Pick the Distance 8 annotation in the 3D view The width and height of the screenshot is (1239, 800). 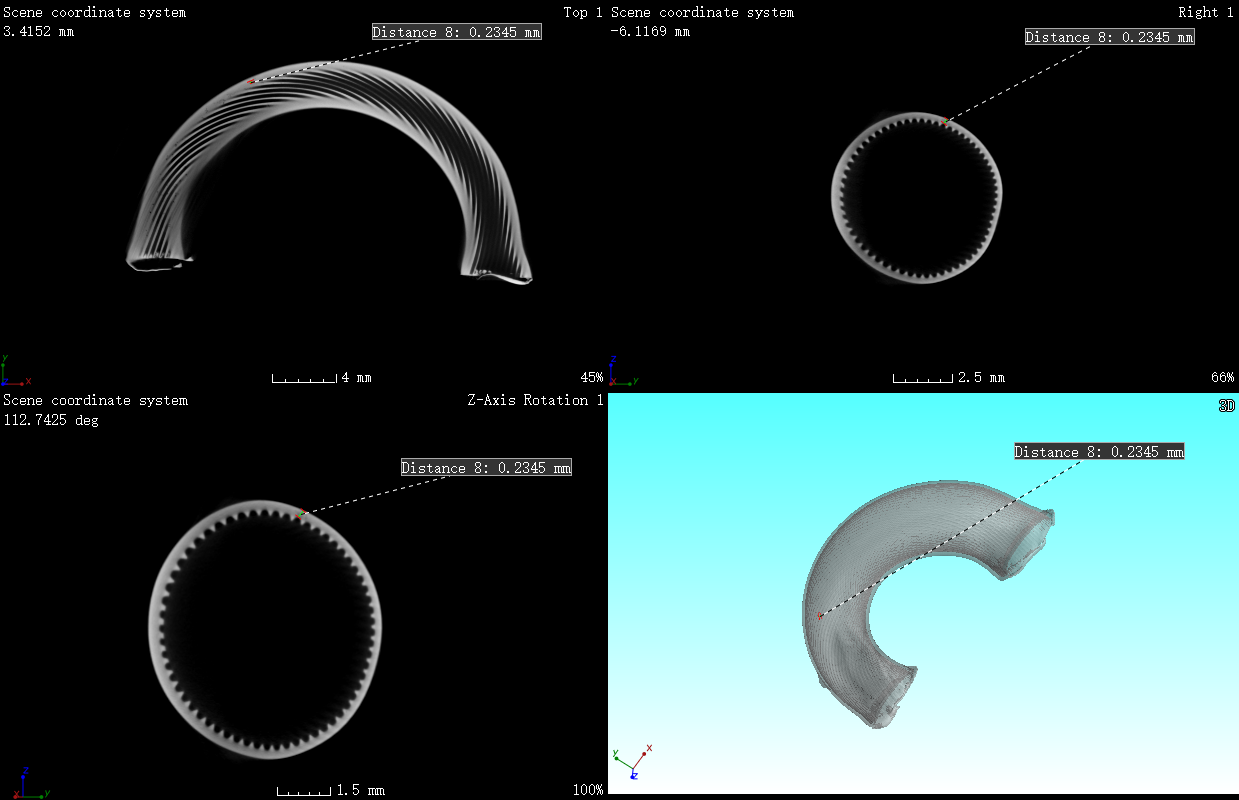point(1099,452)
